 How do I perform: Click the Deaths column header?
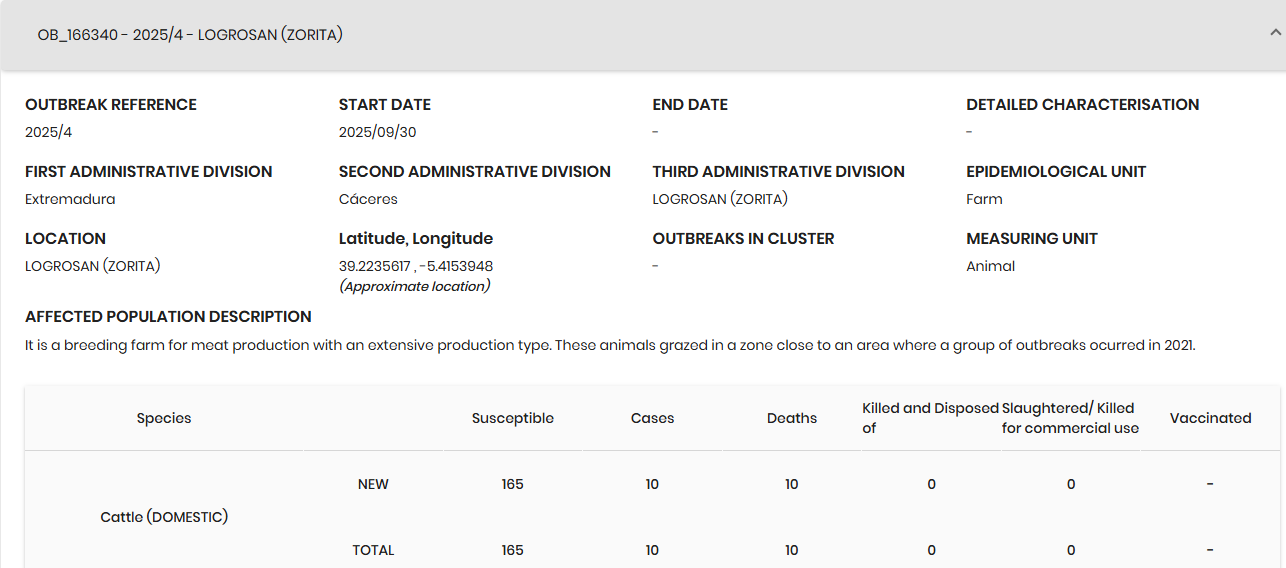pos(791,418)
